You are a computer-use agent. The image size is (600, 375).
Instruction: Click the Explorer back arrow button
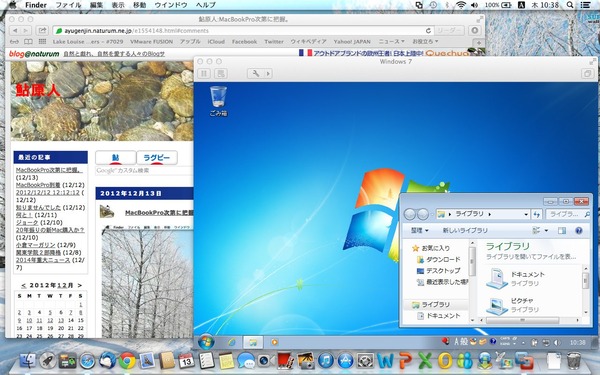[x=409, y=214]
